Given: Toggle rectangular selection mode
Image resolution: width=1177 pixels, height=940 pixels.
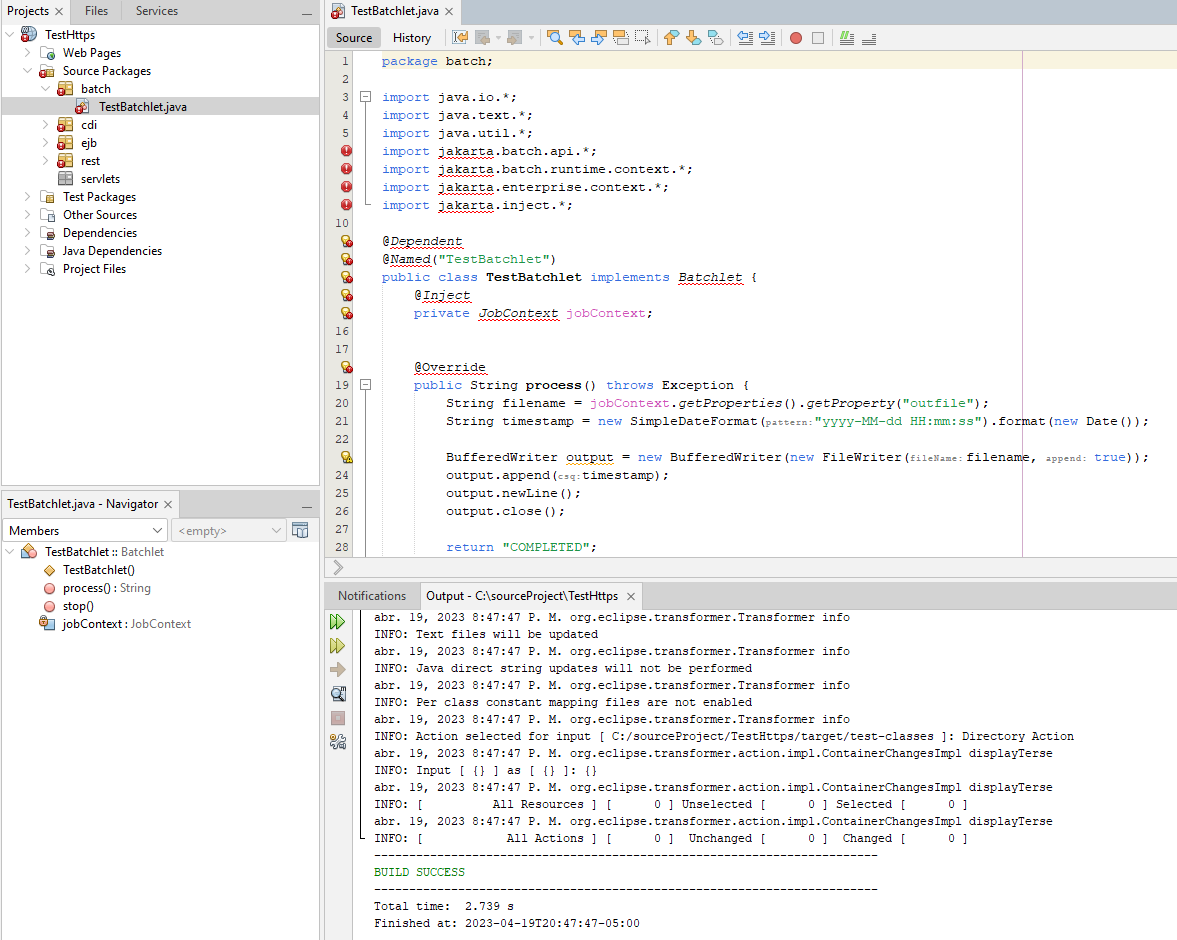Looking at the screenshot, I should click(641, 38).
